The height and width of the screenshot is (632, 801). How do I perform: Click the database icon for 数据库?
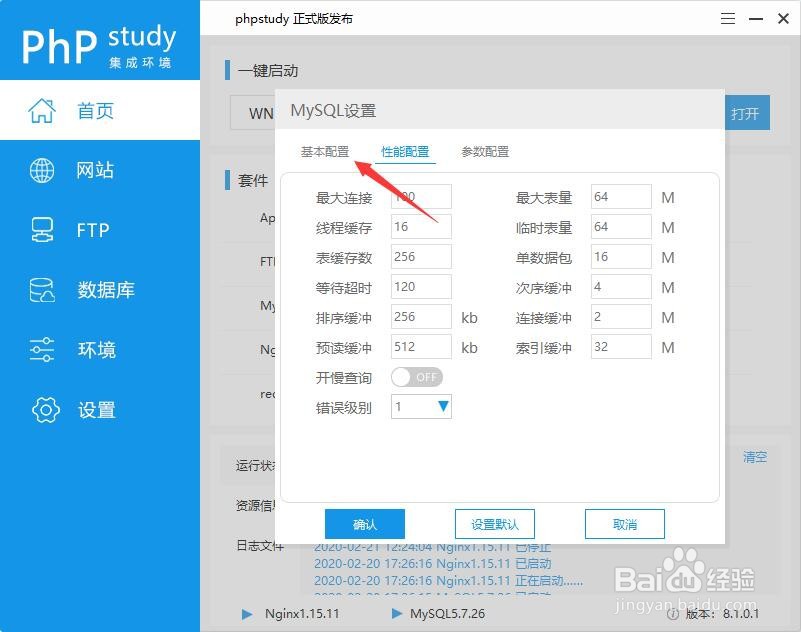coord(42,290)
